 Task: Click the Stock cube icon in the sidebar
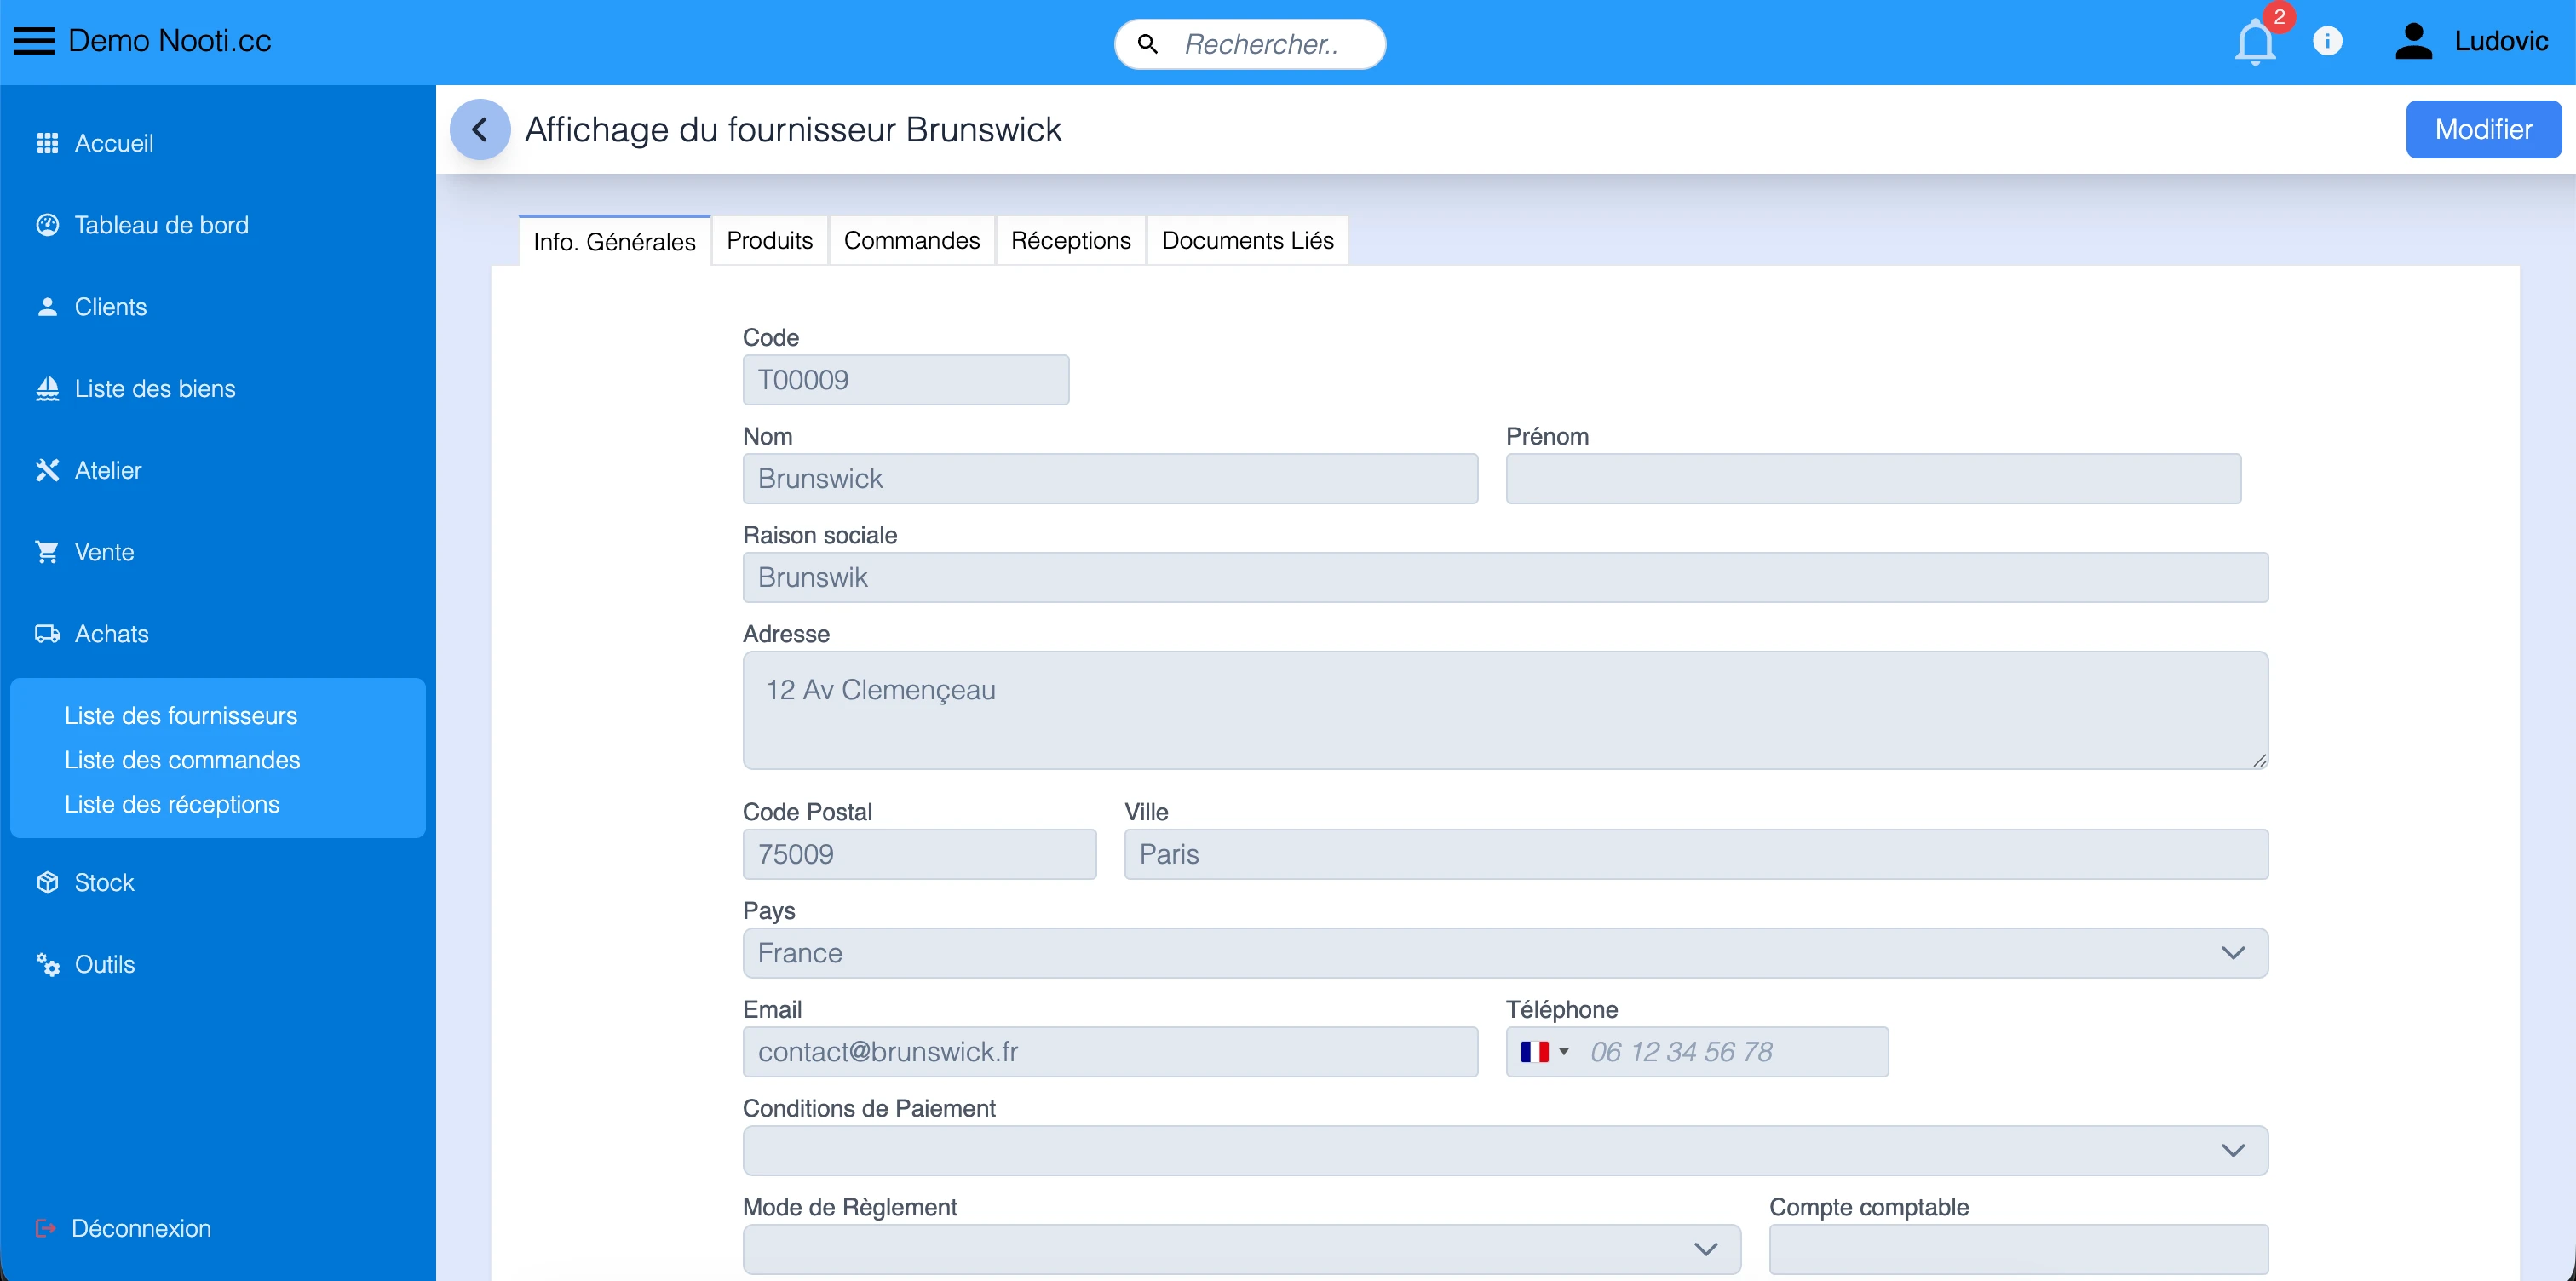(47, 882)
